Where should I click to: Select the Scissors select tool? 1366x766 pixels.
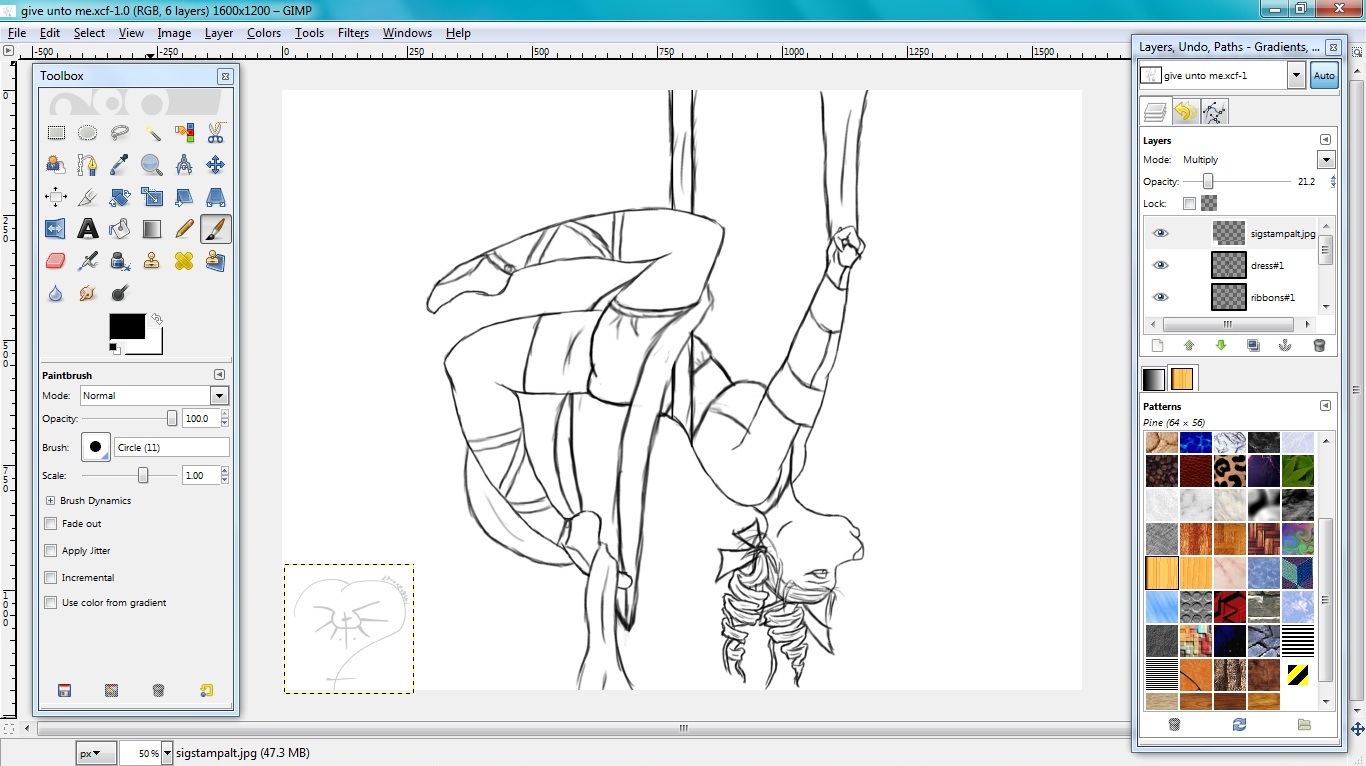[x=215, y=133]
